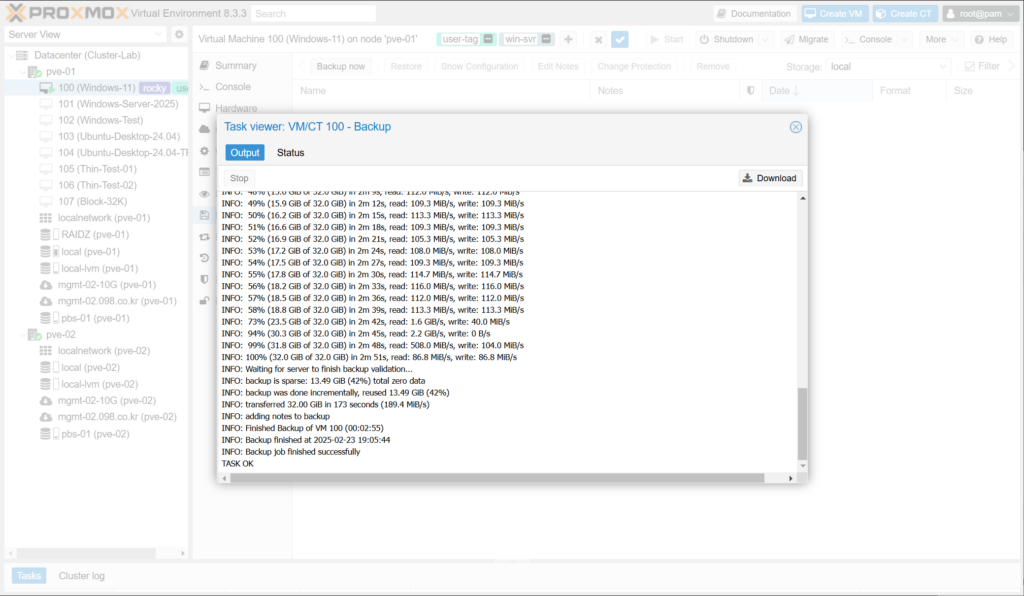1024x596 pixels.
Task: Open the Server View dropdown
Action: click(159, 34)
